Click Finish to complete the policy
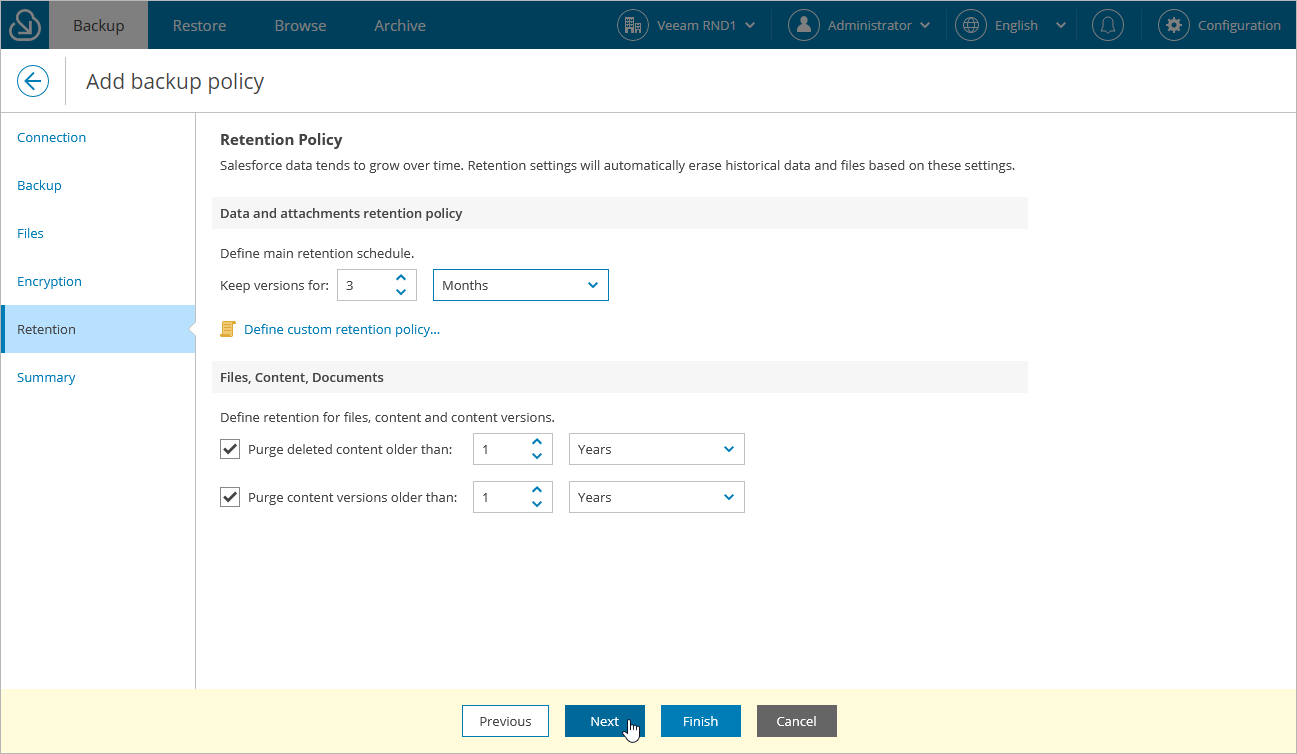Screen dimensions: 1297x754 (700, 721)
